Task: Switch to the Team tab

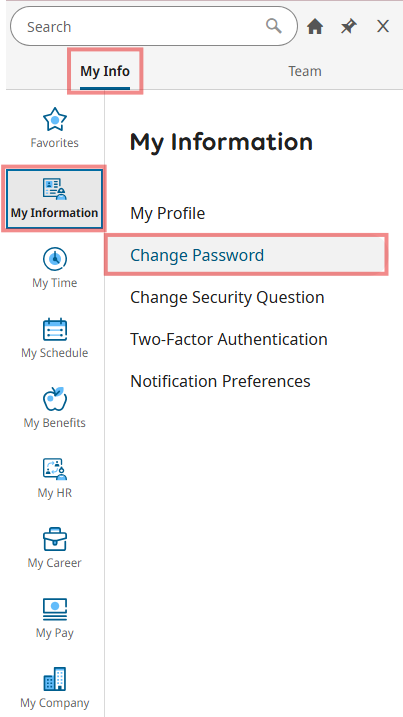Action: pos(305,71)
